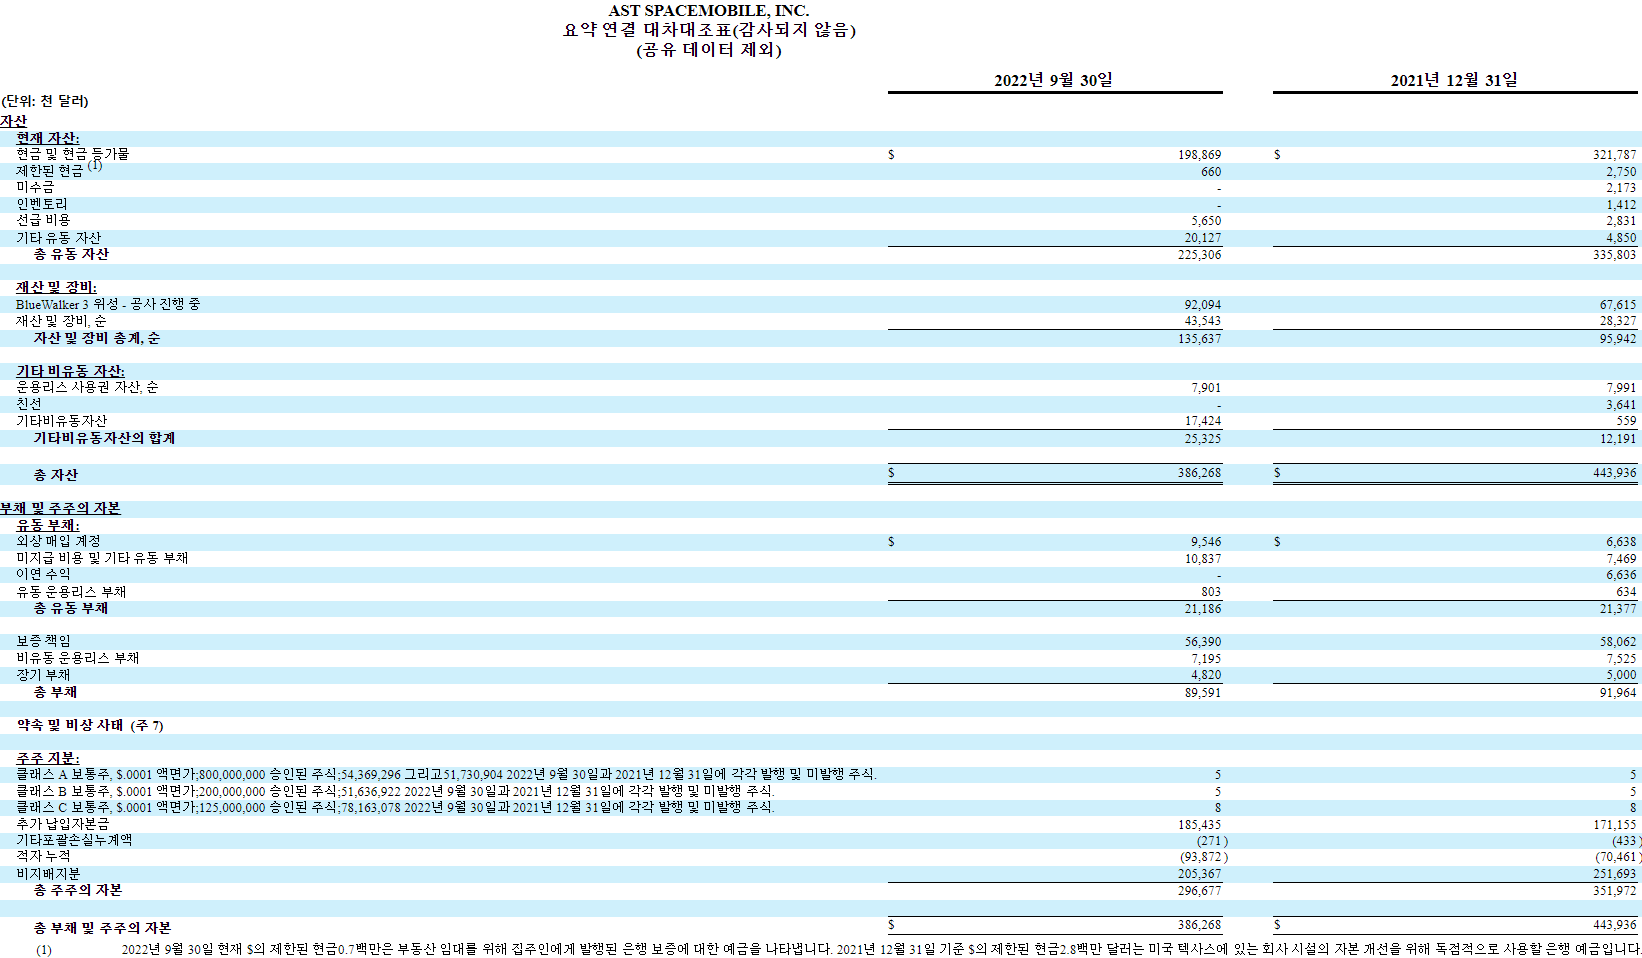Click the value 7,901
Image resolution: width=1642 pixels, height=958 pixels.
pyautogui.click(x=1206, y=388)
